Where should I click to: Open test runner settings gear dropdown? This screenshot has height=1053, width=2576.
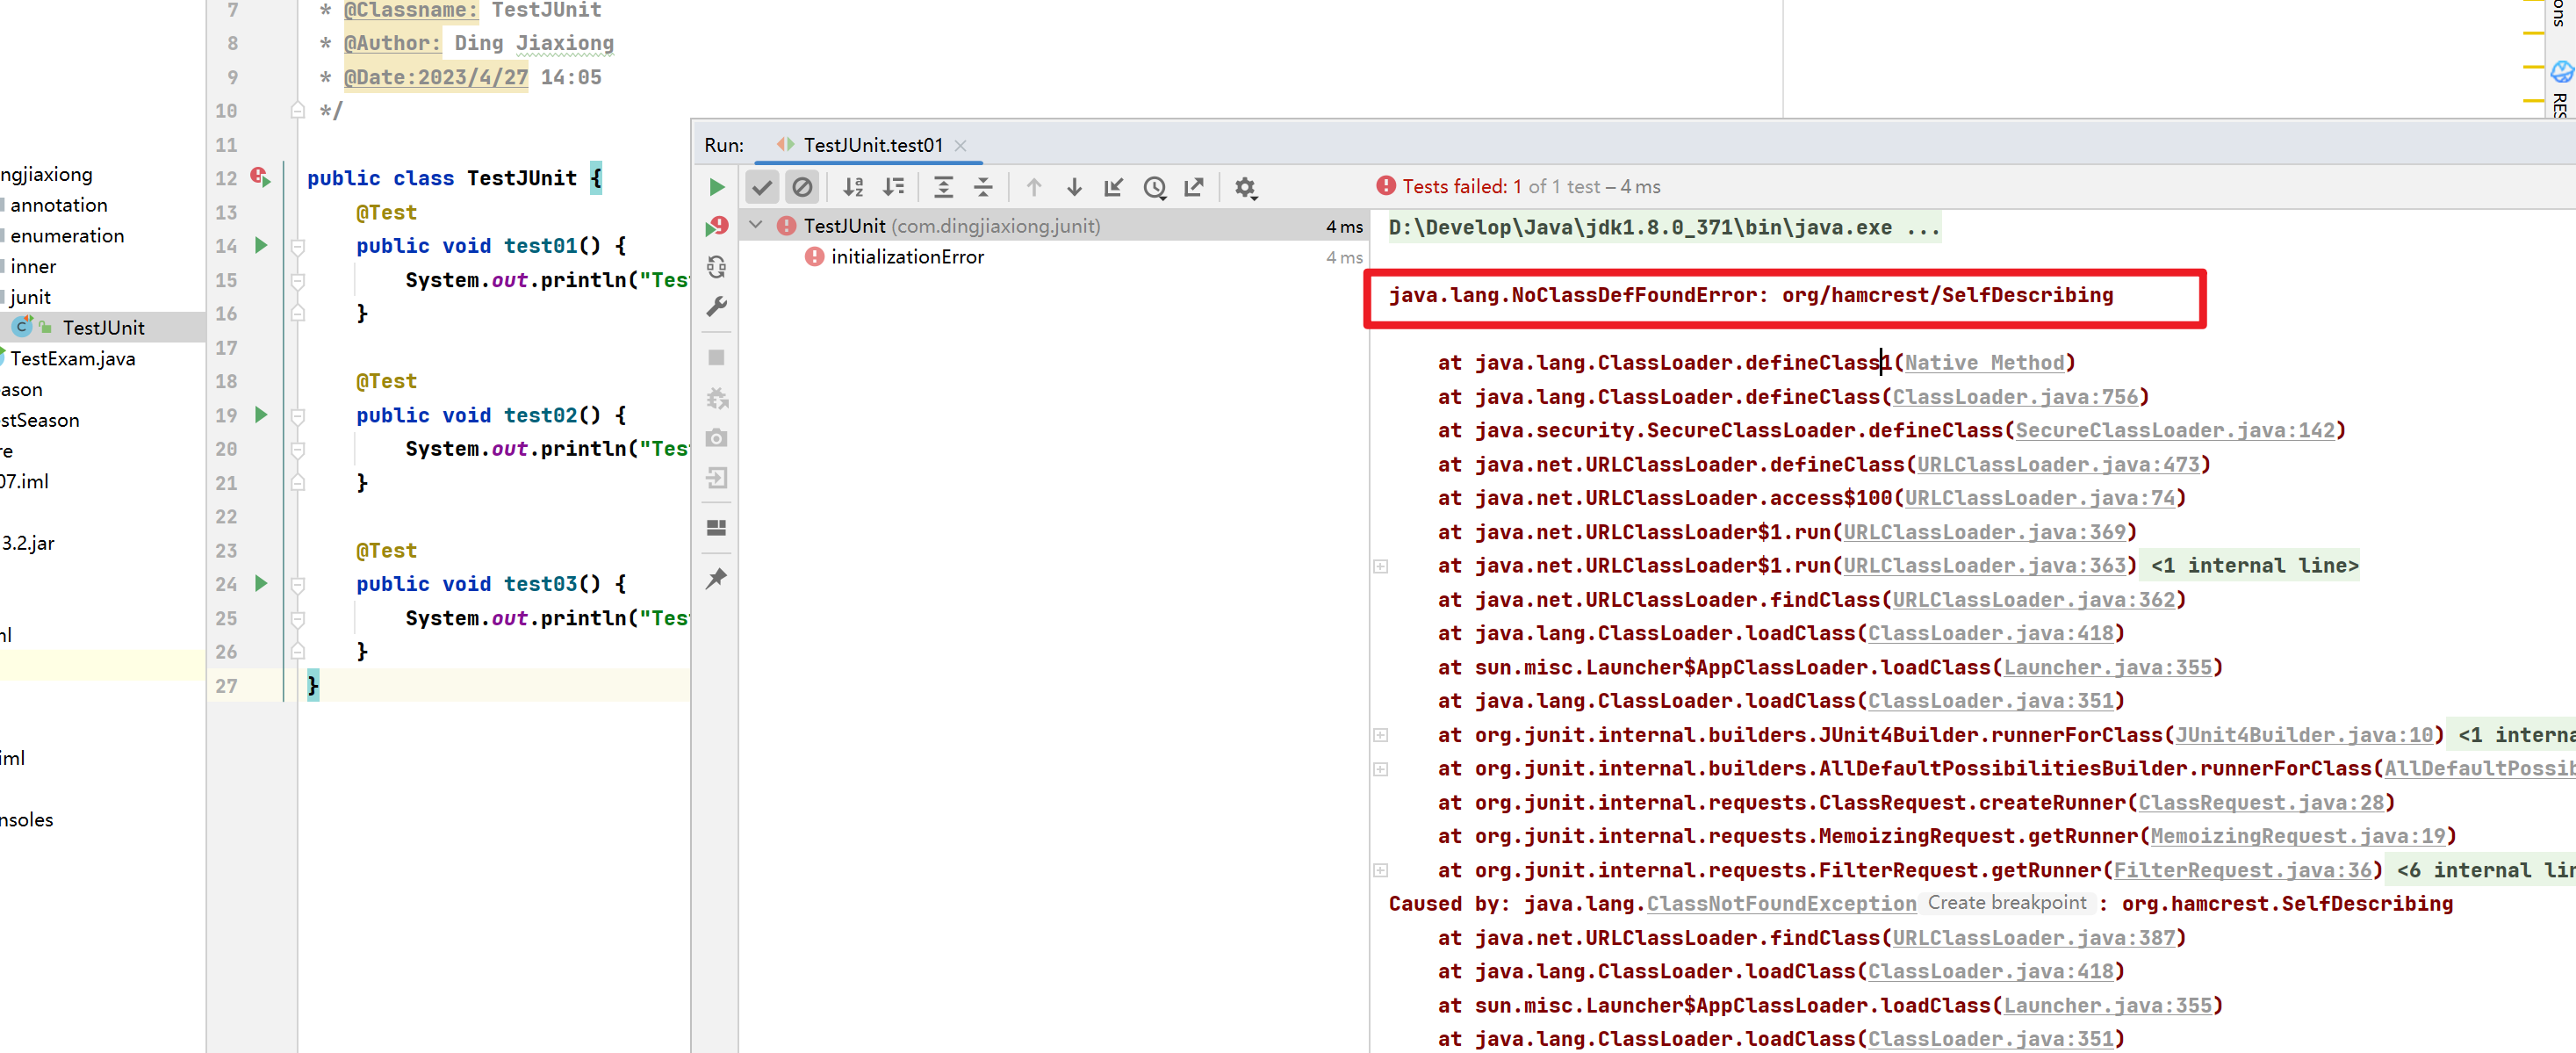[x=1245, y=187]
